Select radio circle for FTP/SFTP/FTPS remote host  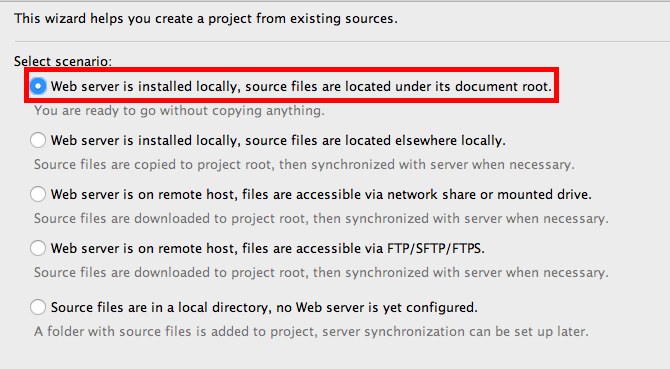tap(38, 248)
